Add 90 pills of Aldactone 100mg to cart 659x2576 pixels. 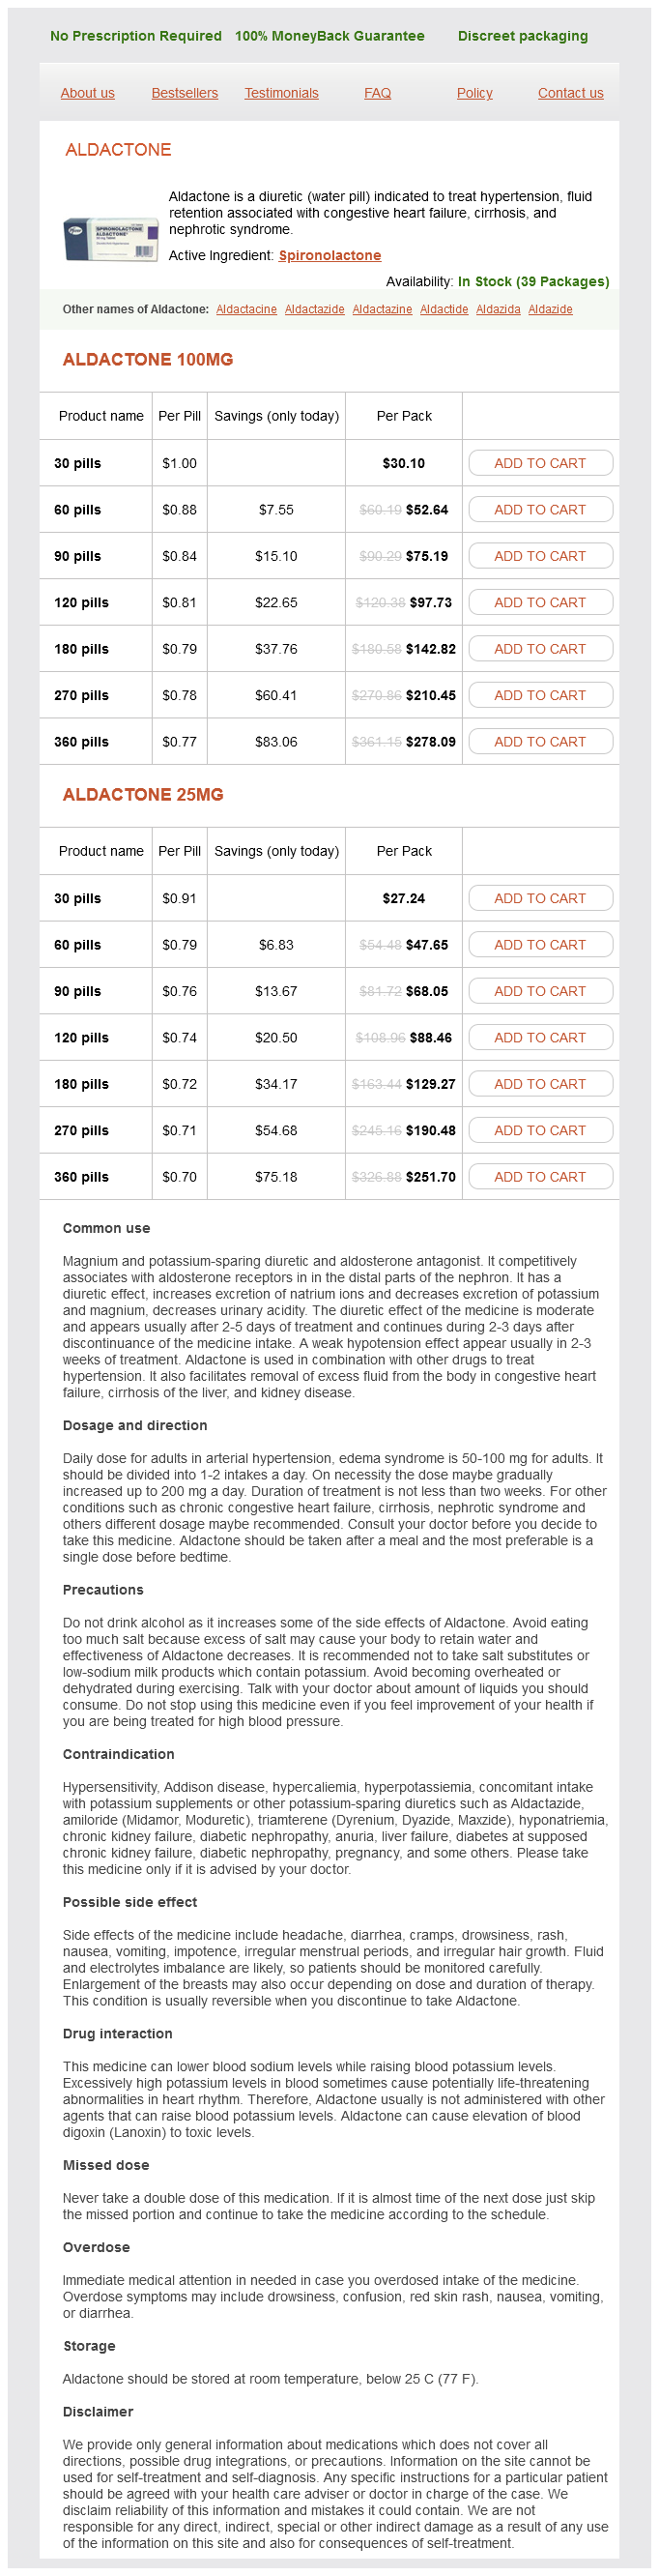point(540,556)
